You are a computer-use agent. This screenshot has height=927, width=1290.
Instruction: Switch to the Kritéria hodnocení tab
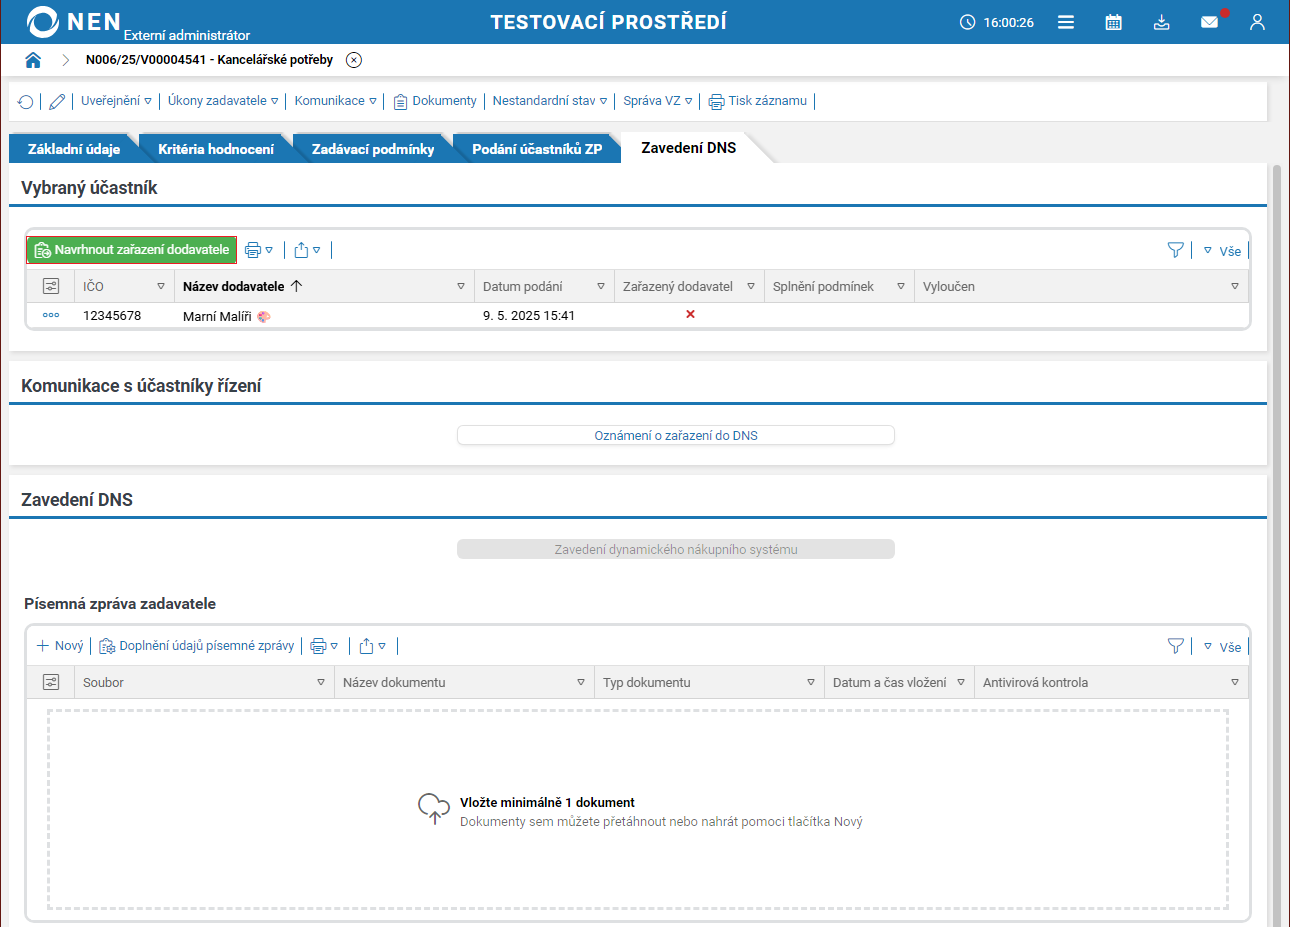tap(215, 149)
